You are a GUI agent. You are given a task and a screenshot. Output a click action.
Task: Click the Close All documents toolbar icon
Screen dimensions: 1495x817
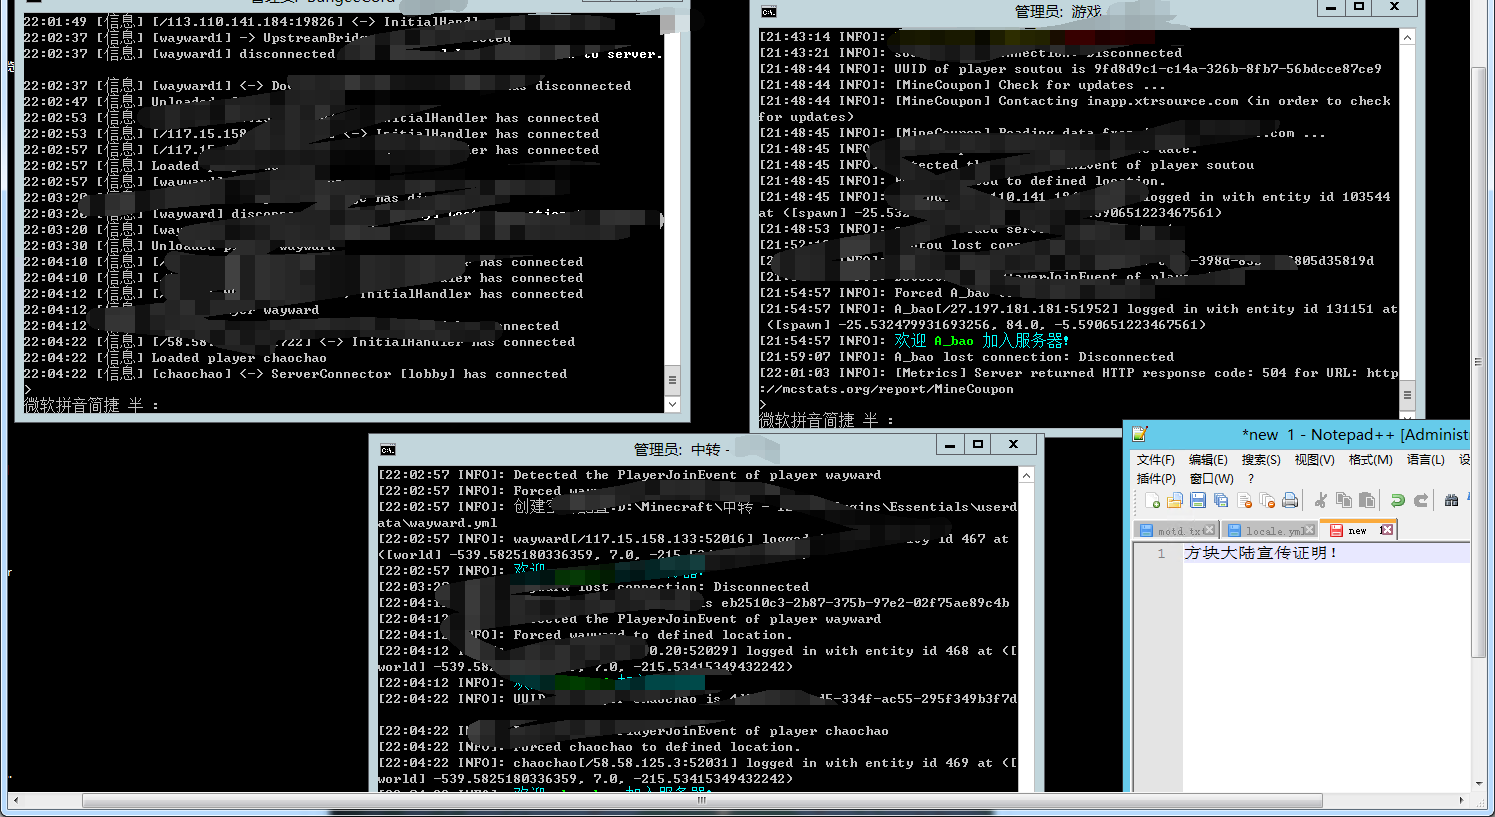pos(1267,500)
